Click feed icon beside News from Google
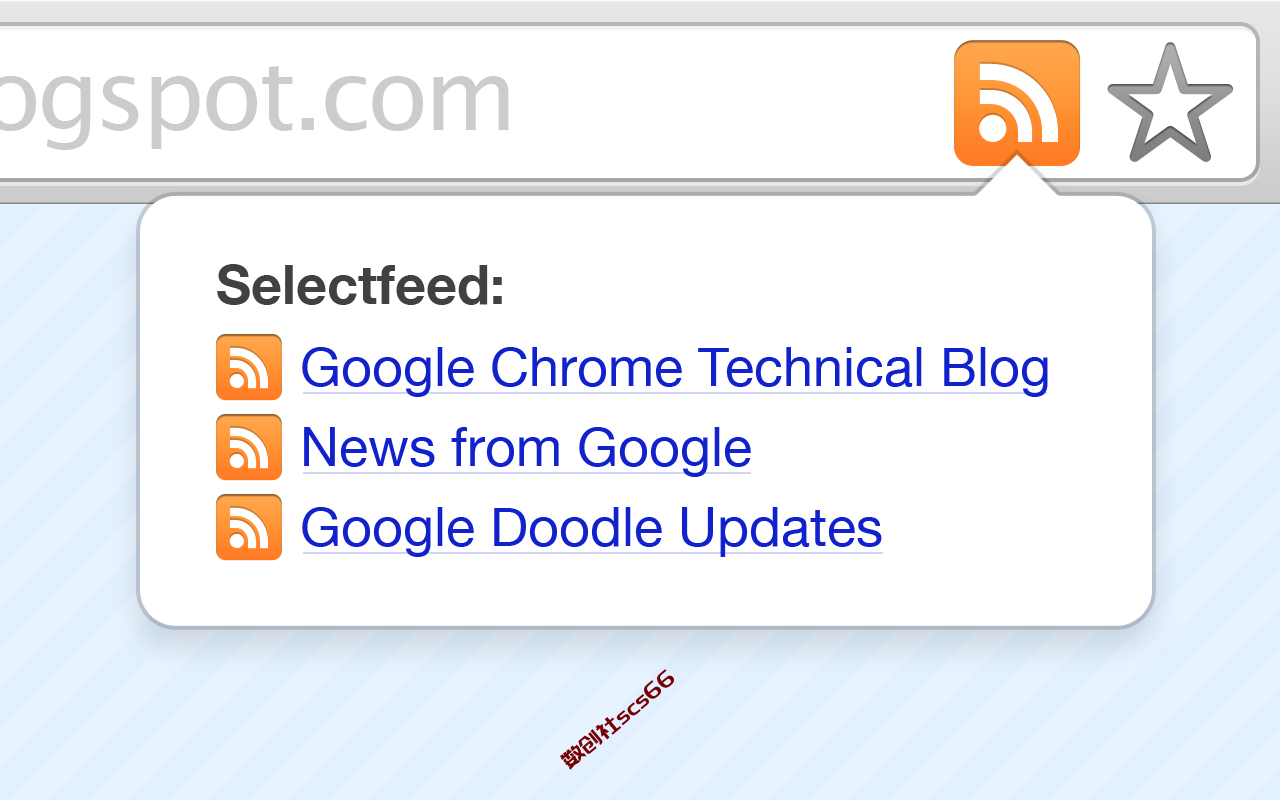The height and width of the screenshot is (800, 1280). pos(249,447)
